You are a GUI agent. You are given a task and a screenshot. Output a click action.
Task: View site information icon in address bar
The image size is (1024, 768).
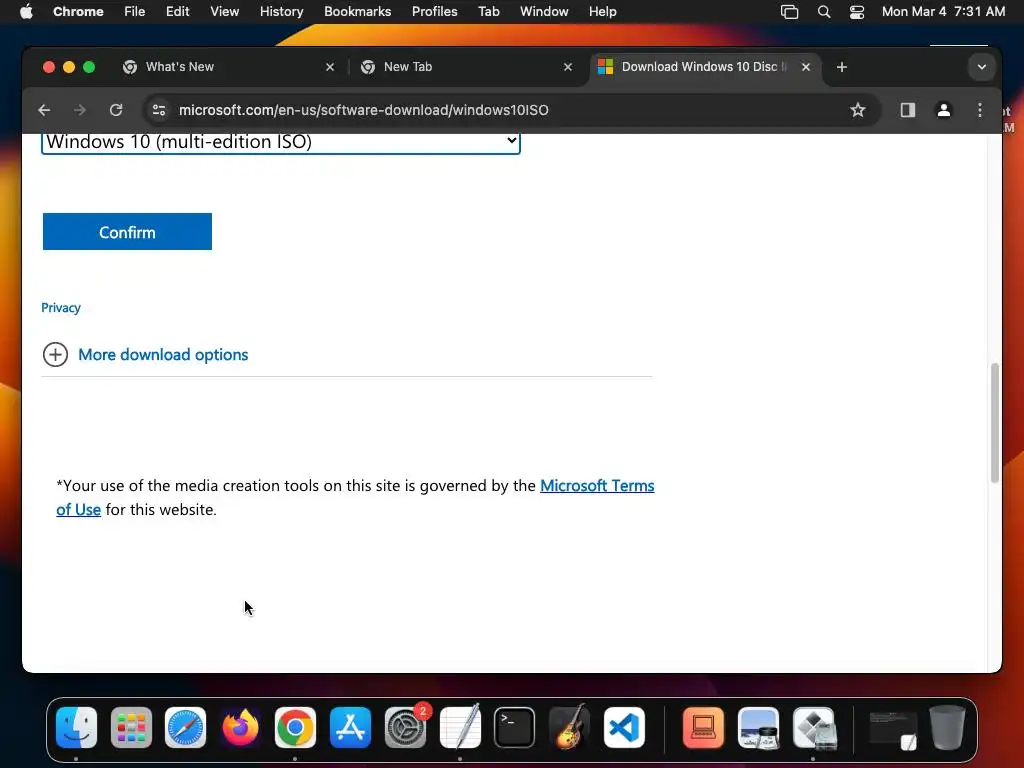(x=159, y=110)
